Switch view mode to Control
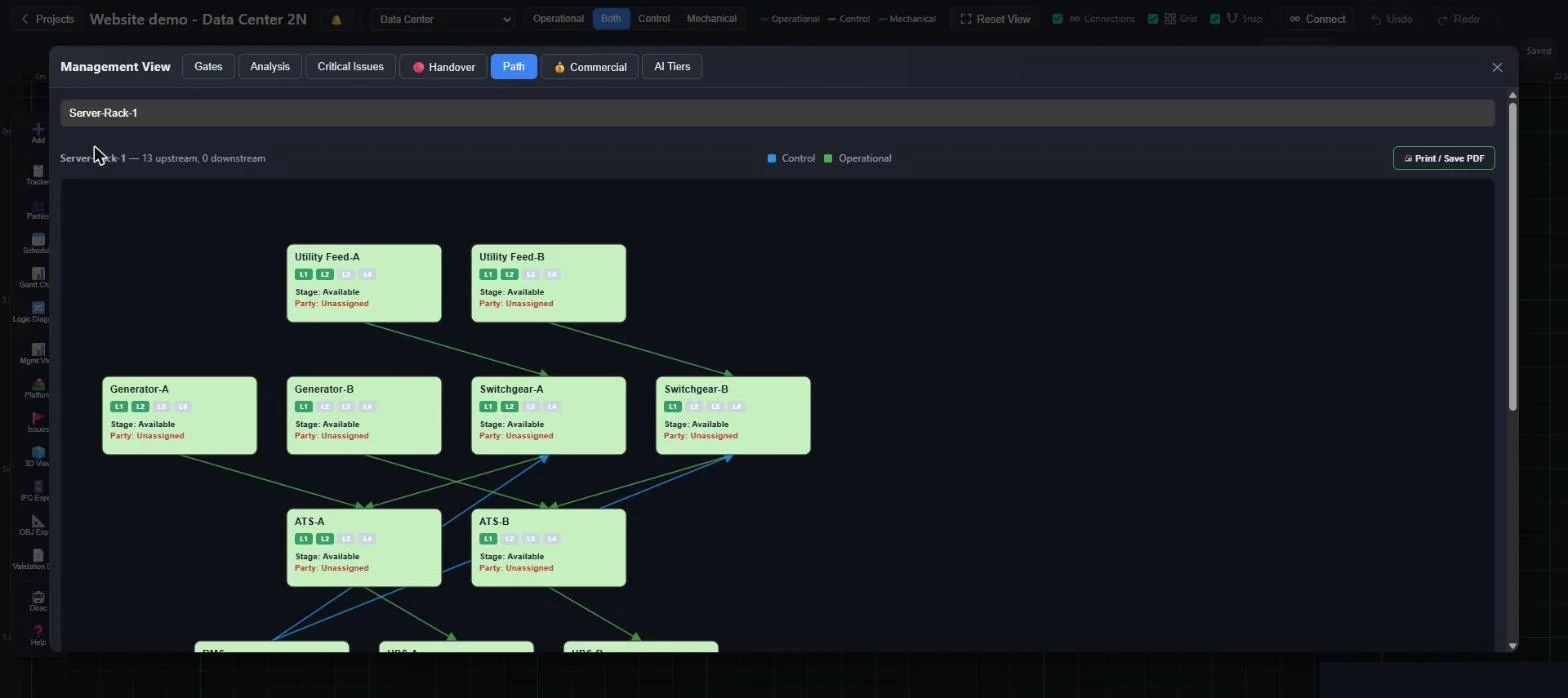Image resolution: width=1568 pixels, height=698 pixels. click(x=653, y=19)
